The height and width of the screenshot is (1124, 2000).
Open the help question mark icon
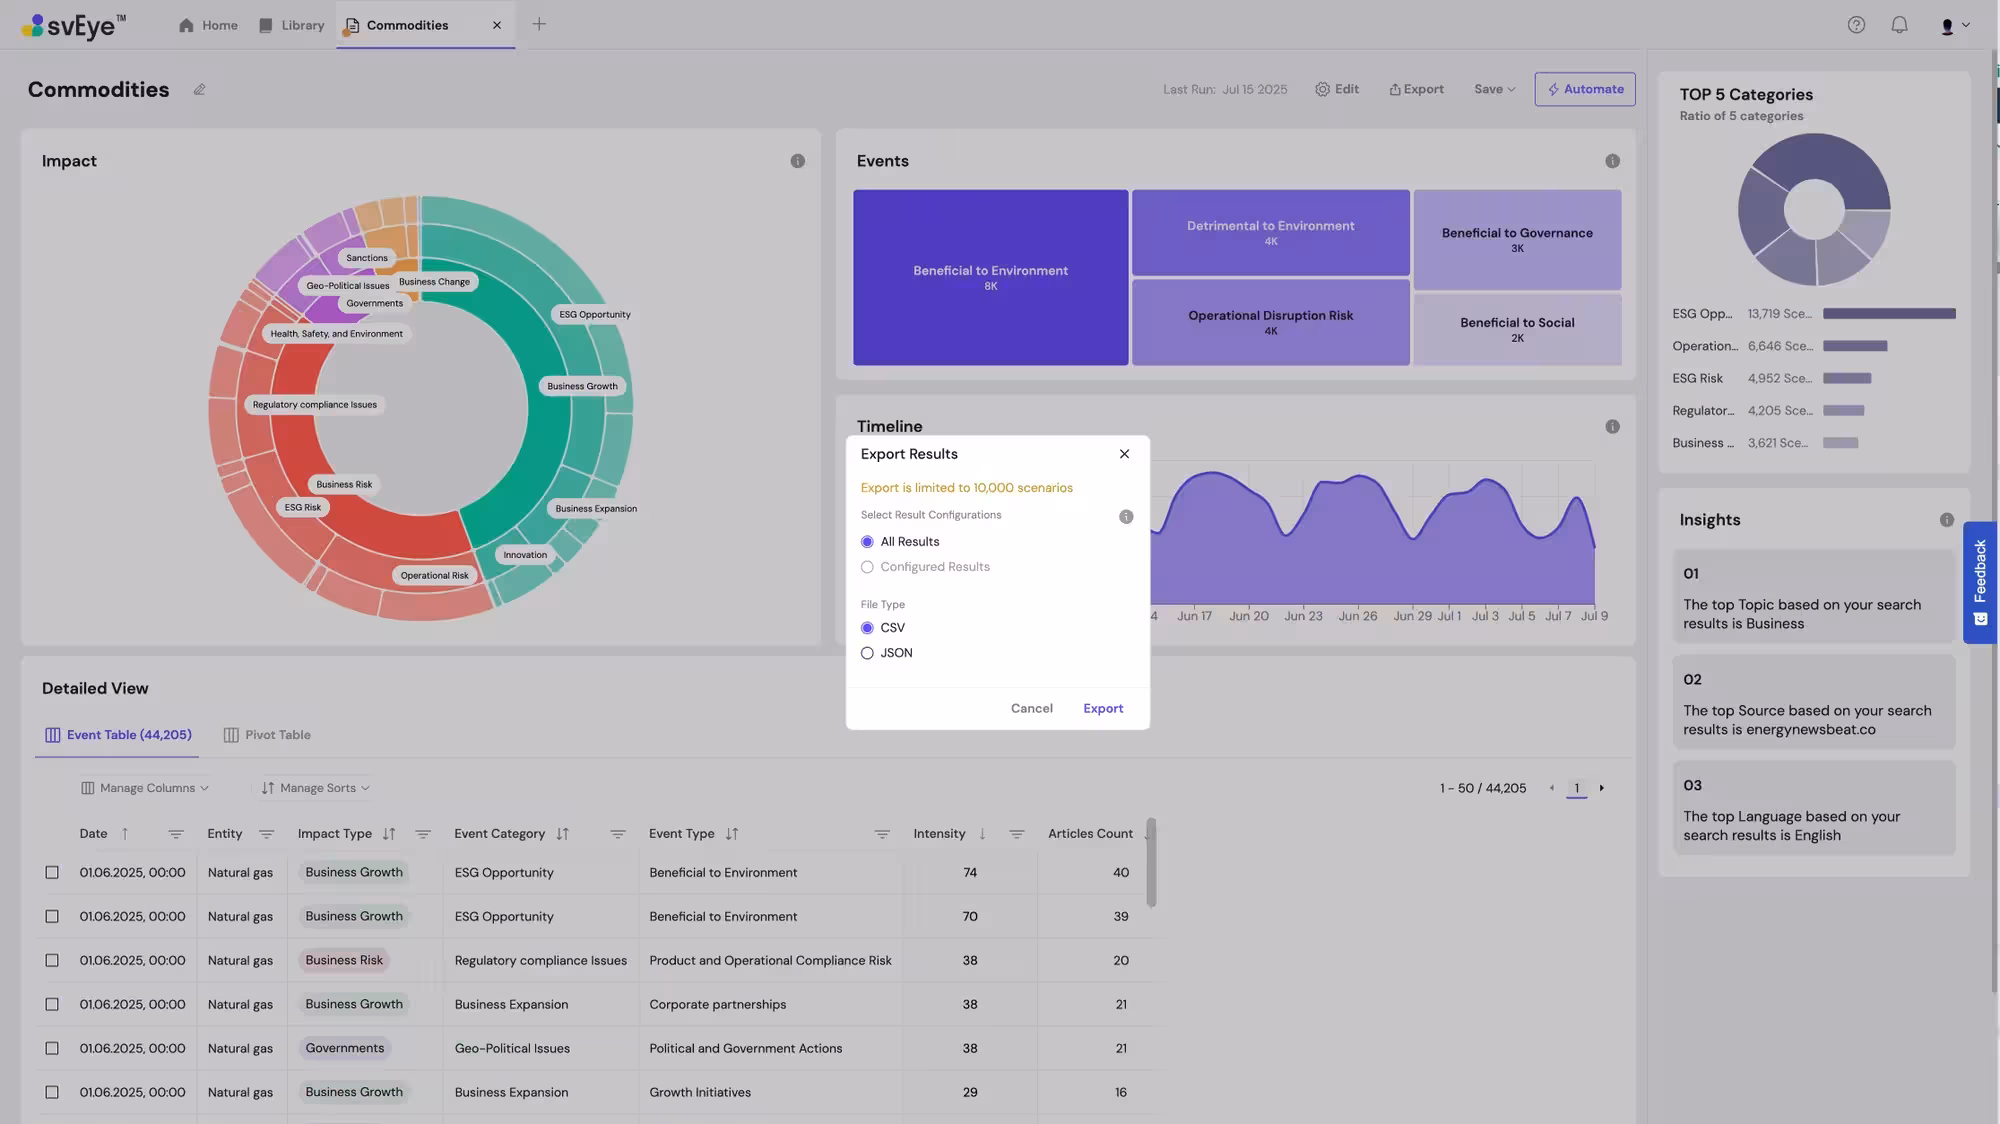1856,25
